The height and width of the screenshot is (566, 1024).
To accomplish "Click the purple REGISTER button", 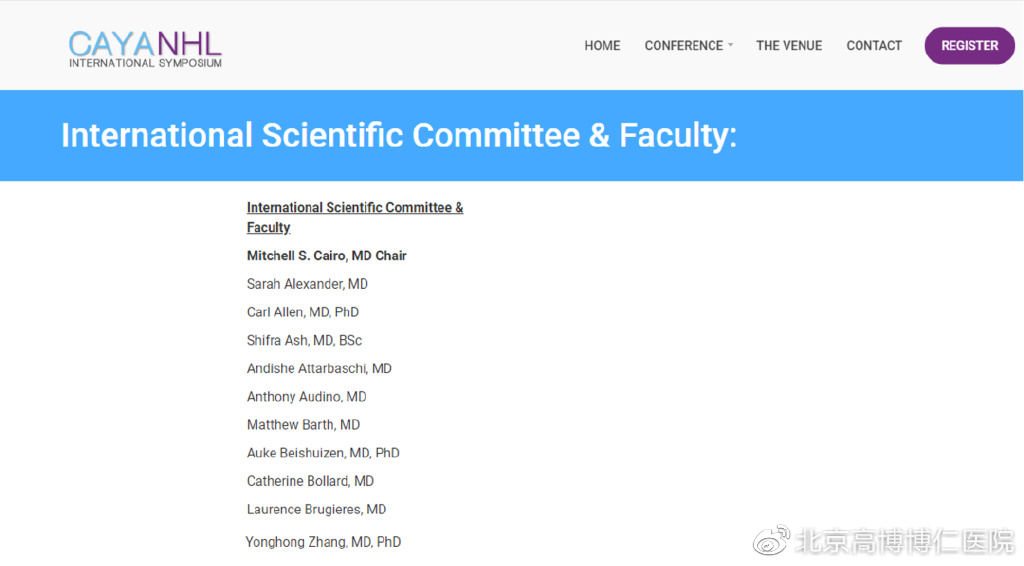I will tap(969, 46).
